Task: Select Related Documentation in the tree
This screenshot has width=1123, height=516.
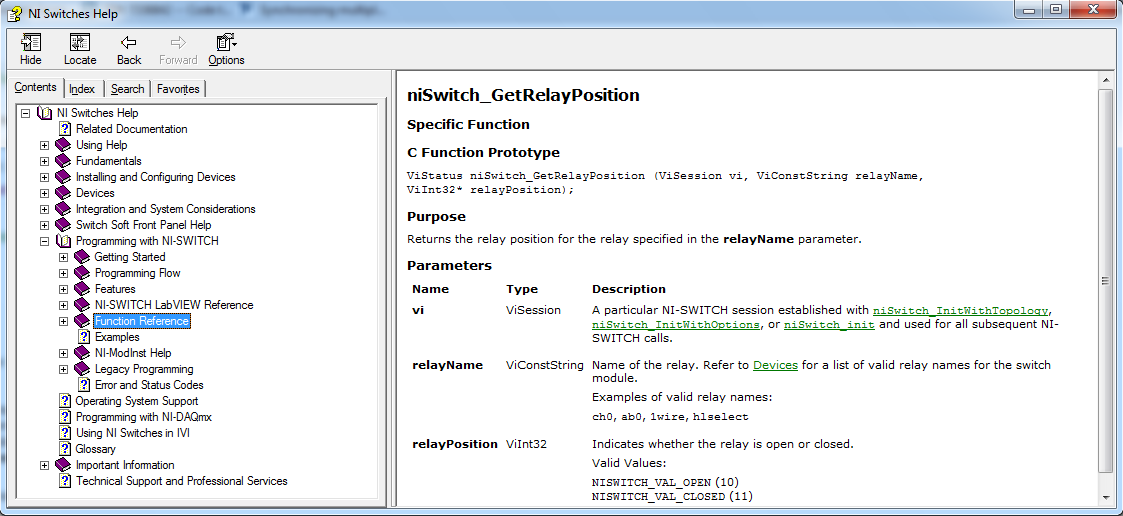Action: pos(132,129)
